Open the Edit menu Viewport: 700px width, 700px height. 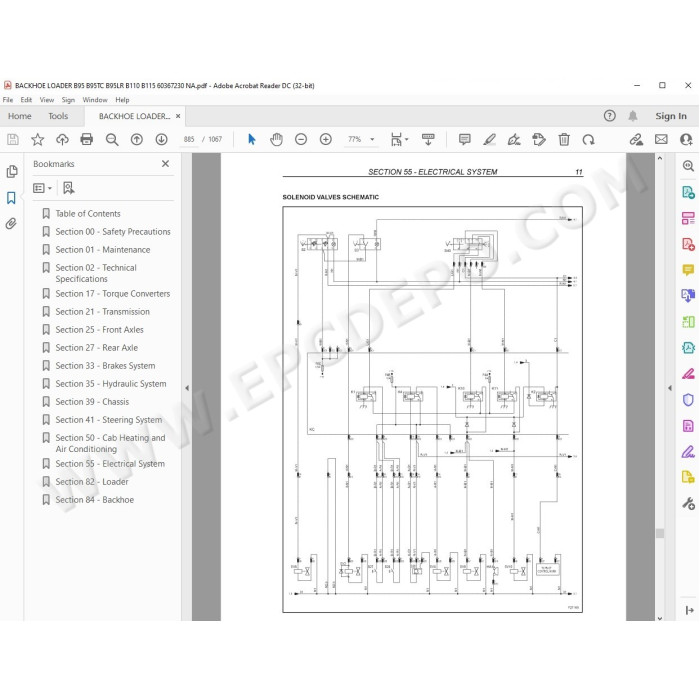26,100
